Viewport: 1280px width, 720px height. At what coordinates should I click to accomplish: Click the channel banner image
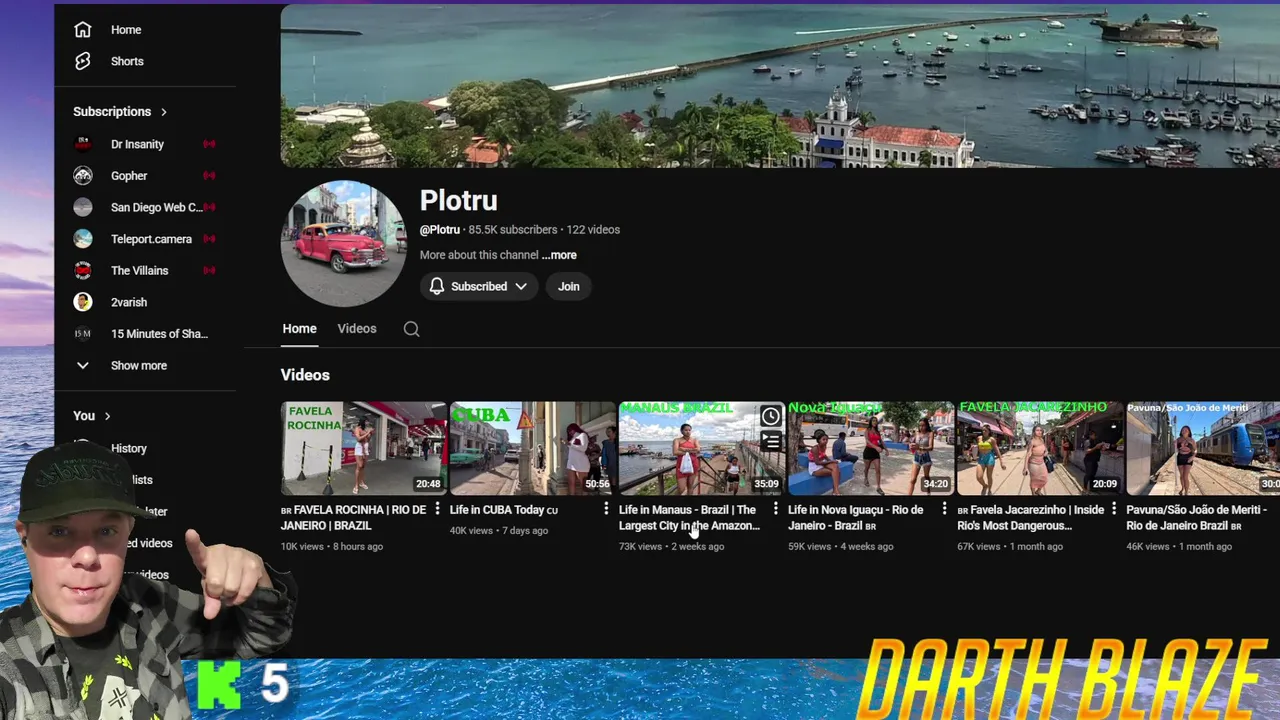click(x=780, y=86)
